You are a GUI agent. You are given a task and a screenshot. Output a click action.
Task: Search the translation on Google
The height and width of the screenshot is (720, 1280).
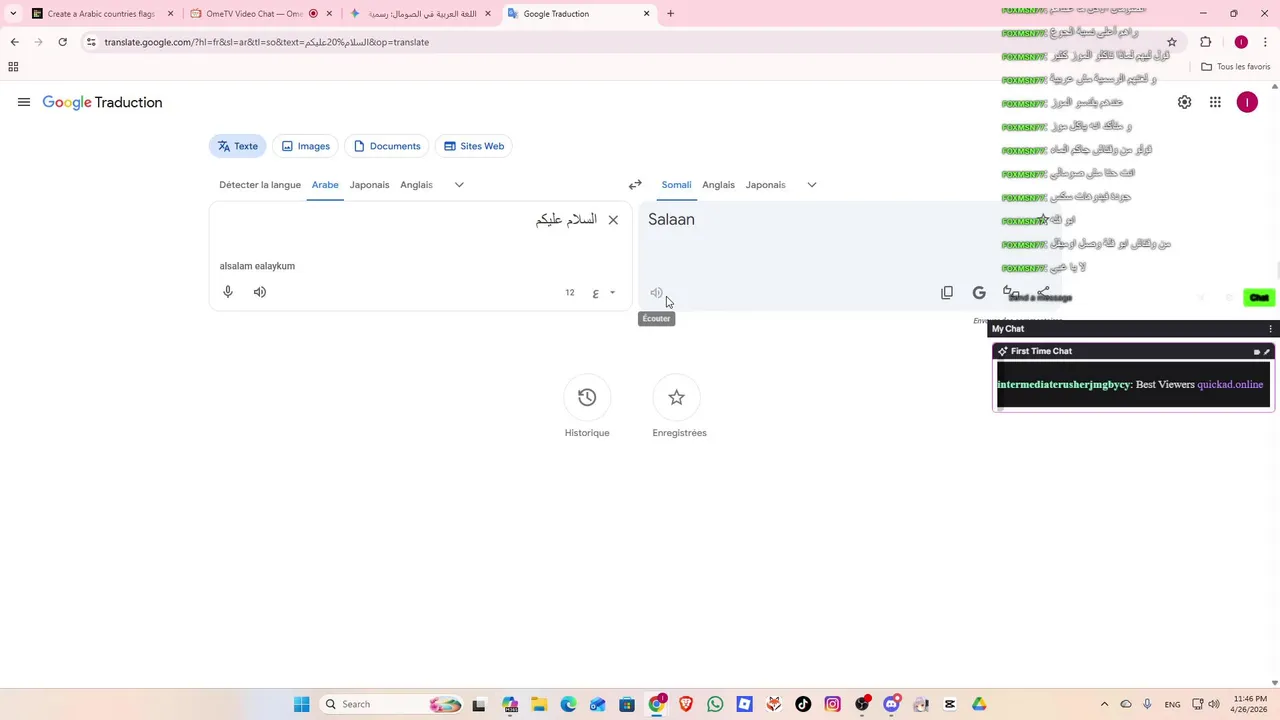[x=979, y=293]
